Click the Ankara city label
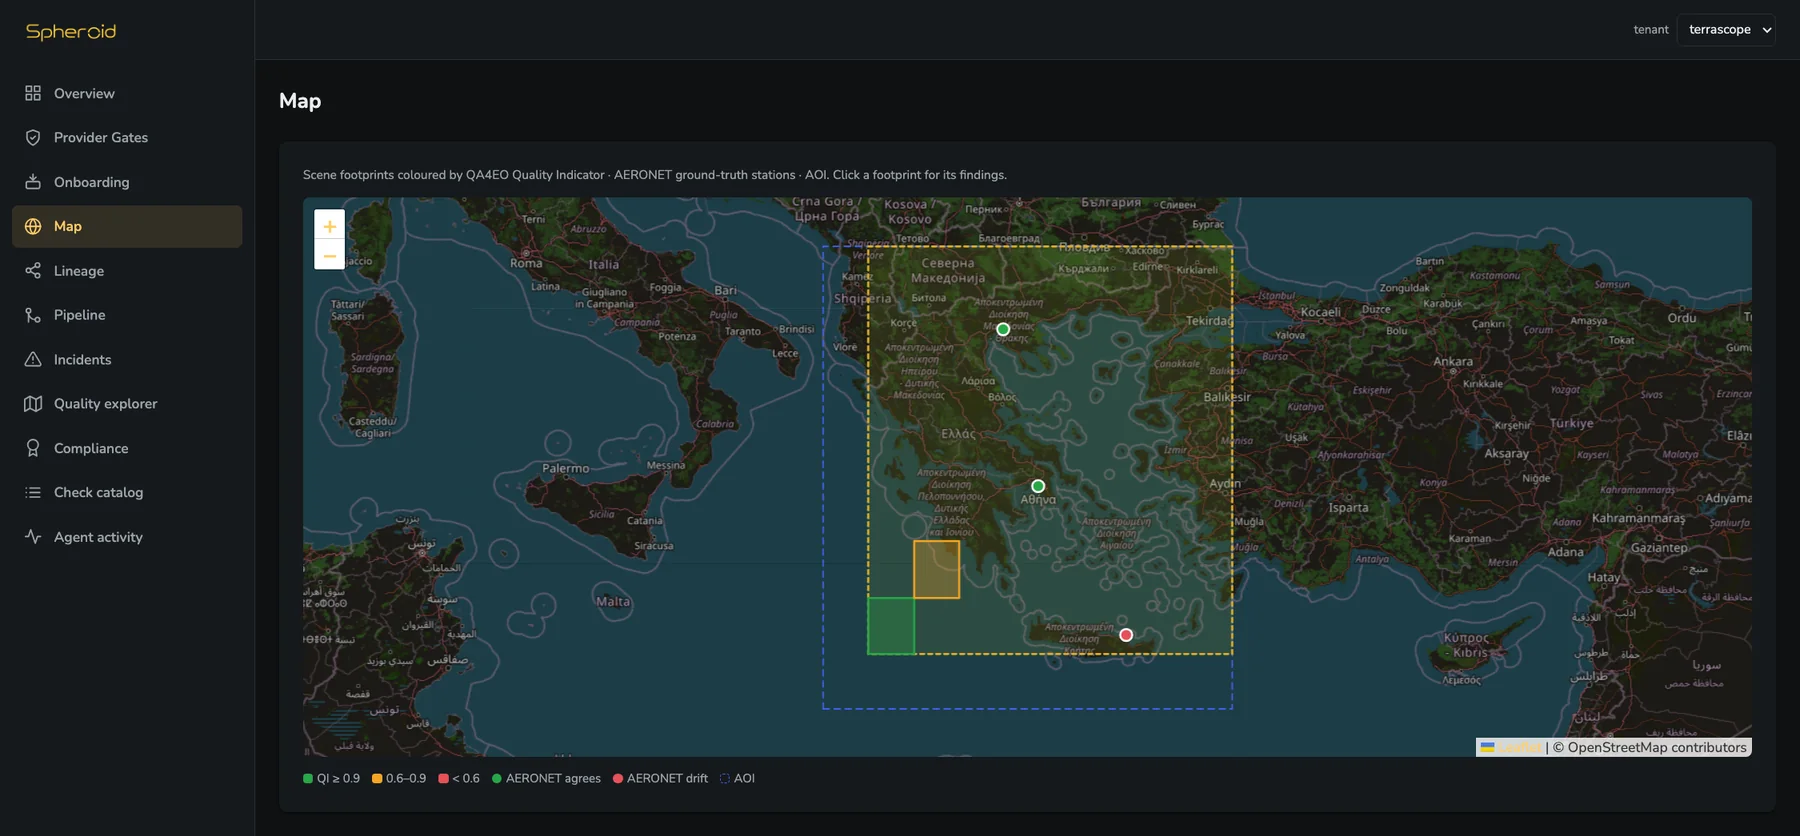1800x836 pixels. (1453, 361)
